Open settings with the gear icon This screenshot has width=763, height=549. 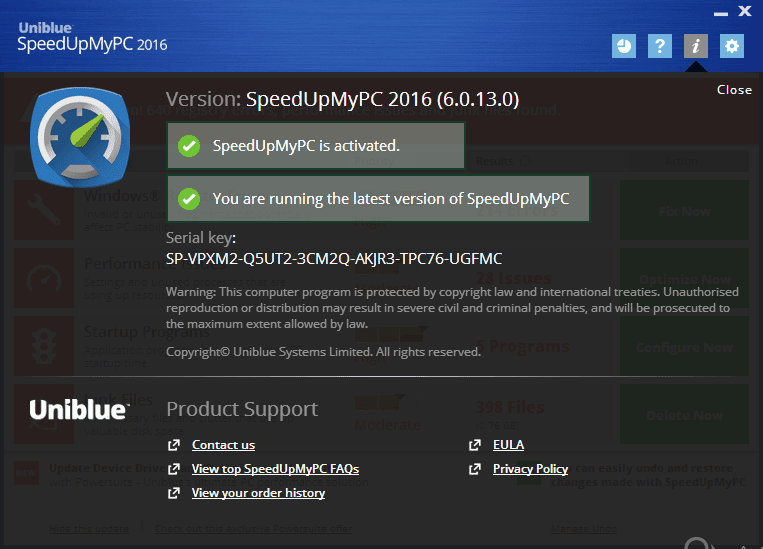[x=732, y=46]
